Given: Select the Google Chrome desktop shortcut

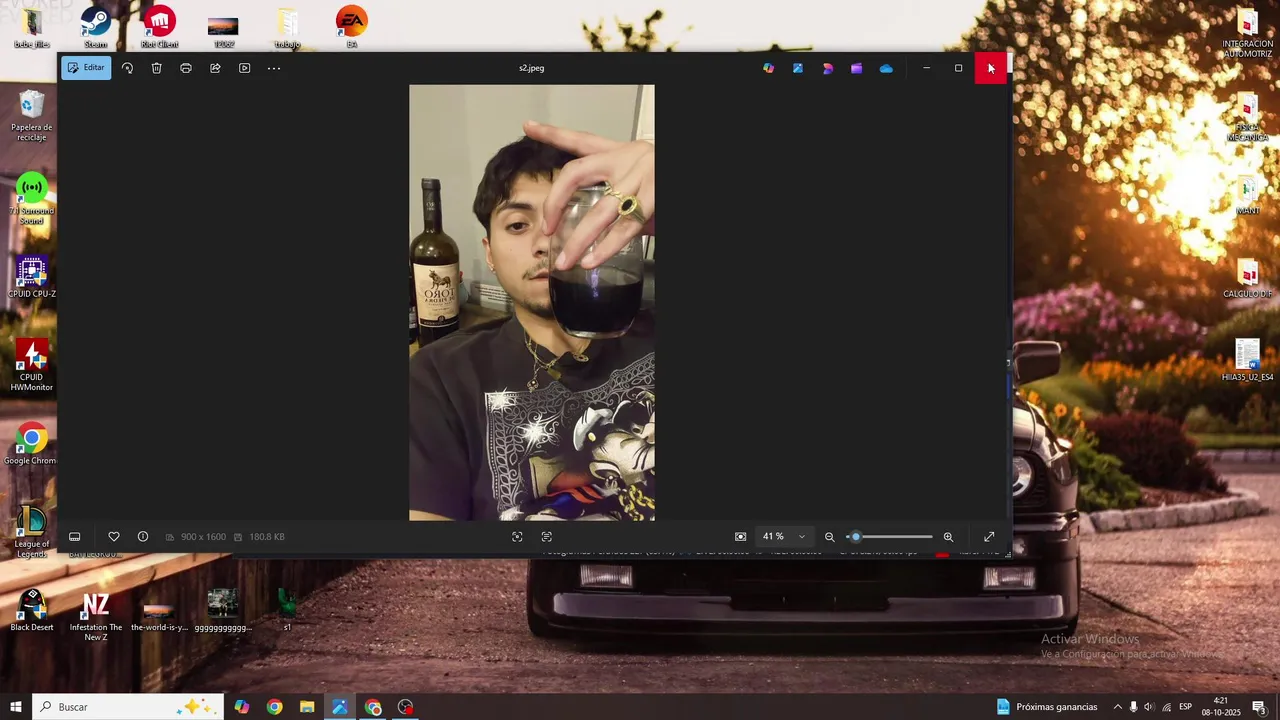Looking at the screenshot, I should pyautogui.click(x=32, y=443).
